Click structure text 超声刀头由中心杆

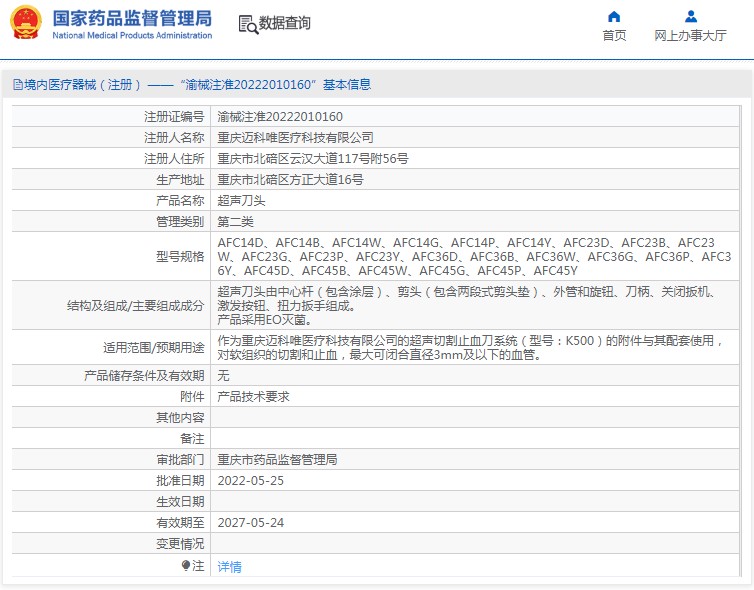[x=466, y=299]
